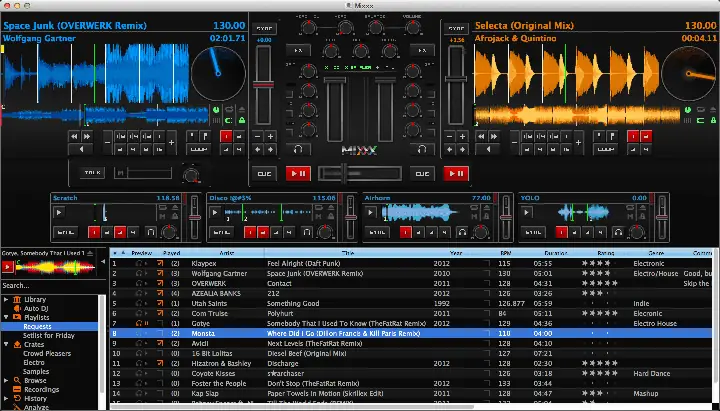The height and width of the screenshot is (411, 720).
Task: Sort tracks by Year column
Action: (x=456, y=253)
